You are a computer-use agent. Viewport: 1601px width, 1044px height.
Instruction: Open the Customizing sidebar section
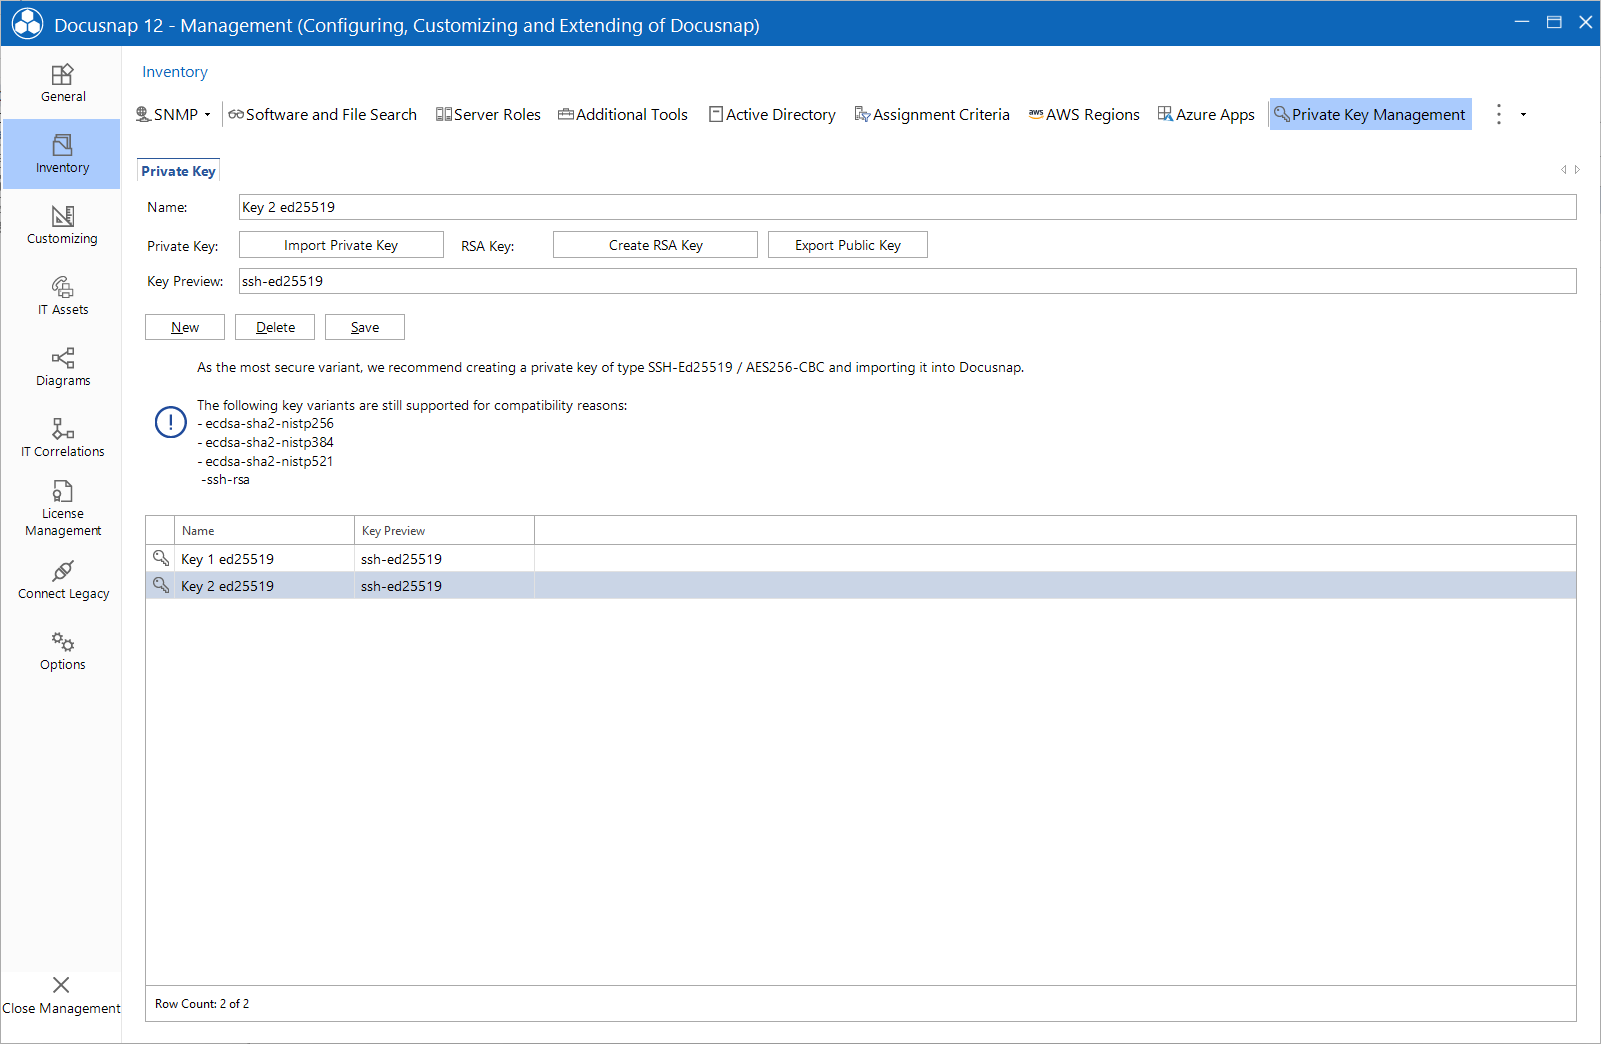[x=62, y=225]
